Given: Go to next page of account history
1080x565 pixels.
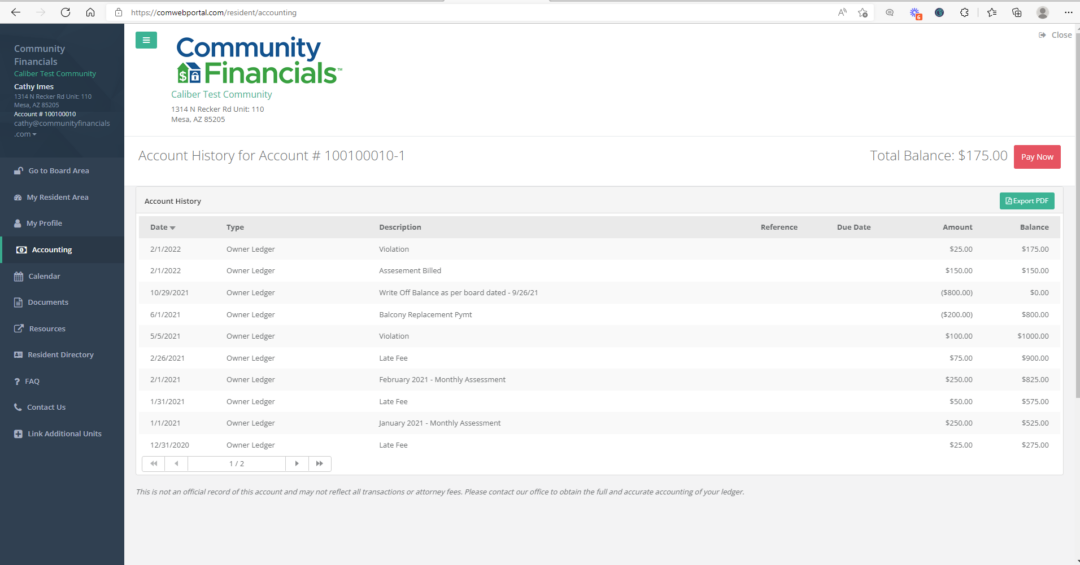Looking at the screenshot, I should 297,464.
